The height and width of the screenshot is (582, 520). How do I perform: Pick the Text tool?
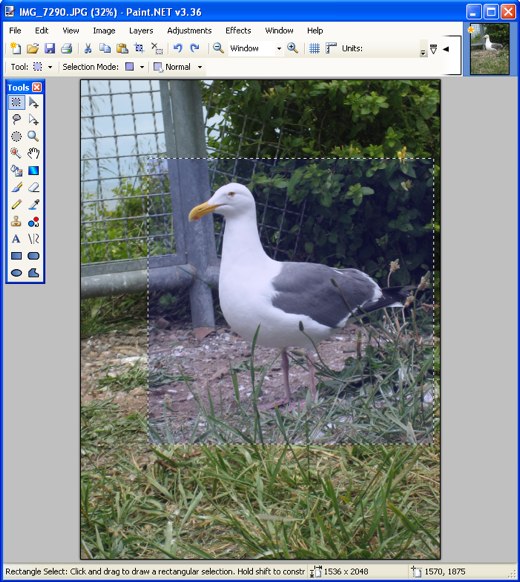point(16,239)
